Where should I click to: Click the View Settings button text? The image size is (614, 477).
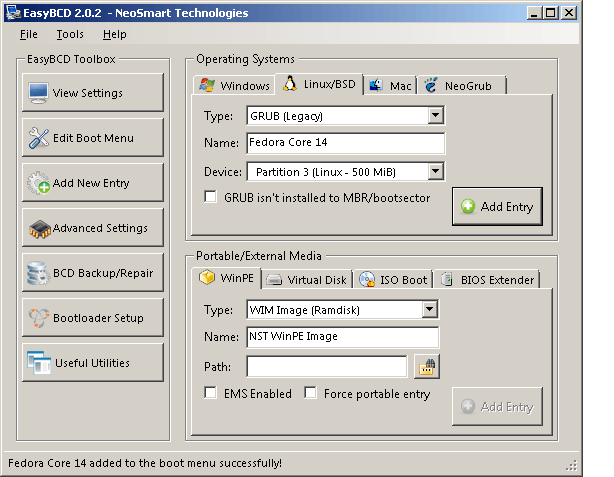(87, 93)
